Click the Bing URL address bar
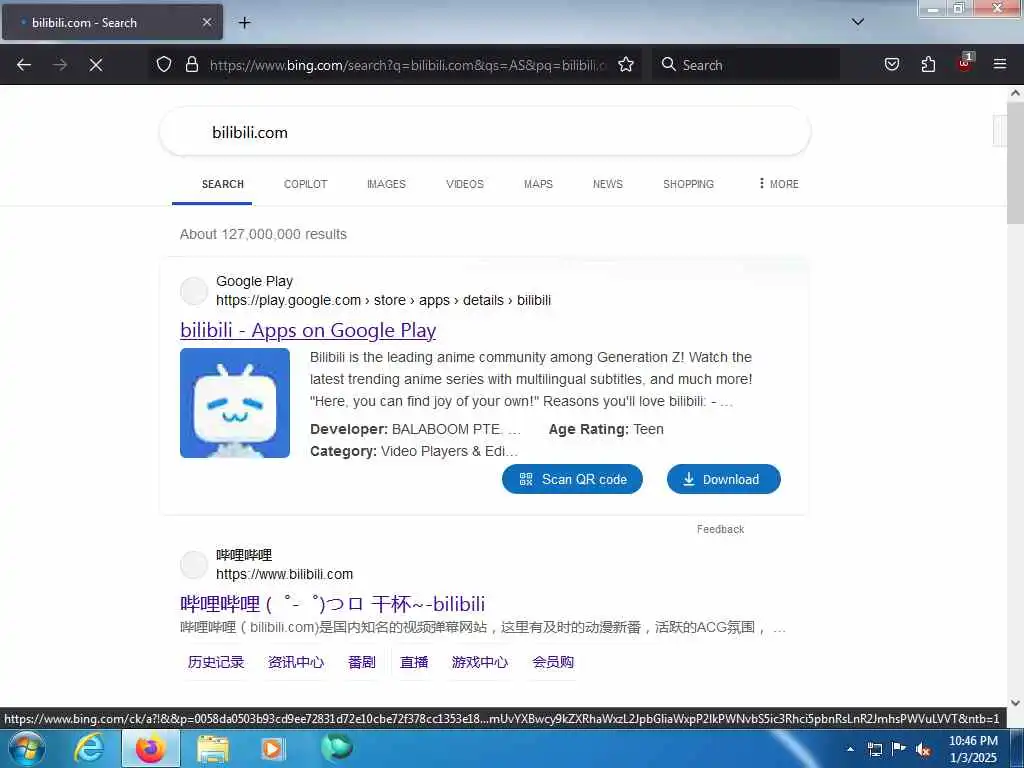The height and width of the screenshot is (768, 1024). click(408, 65)
